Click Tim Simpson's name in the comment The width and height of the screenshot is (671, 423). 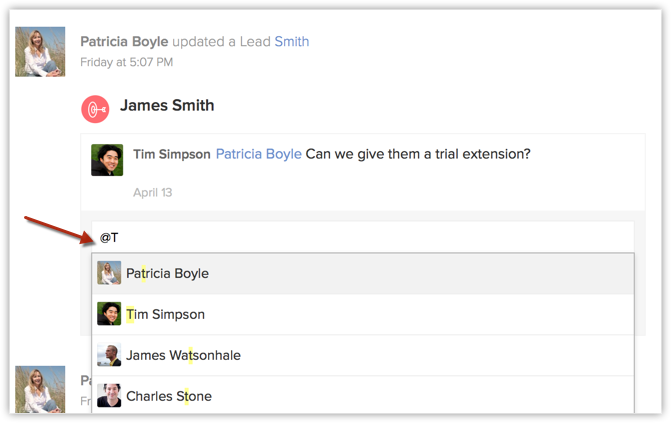pos(171,154)
